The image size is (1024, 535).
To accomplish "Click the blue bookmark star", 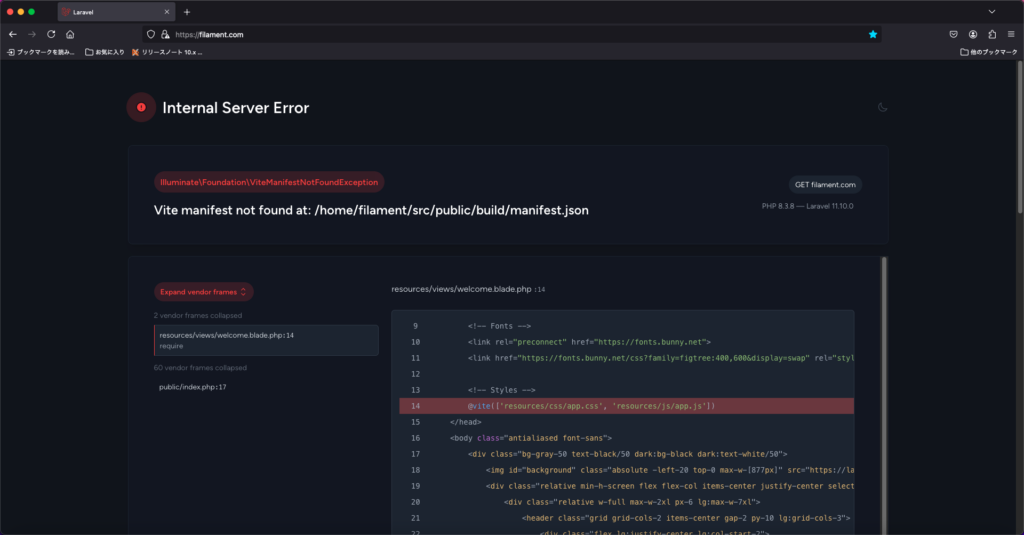I will pos(872,35).
